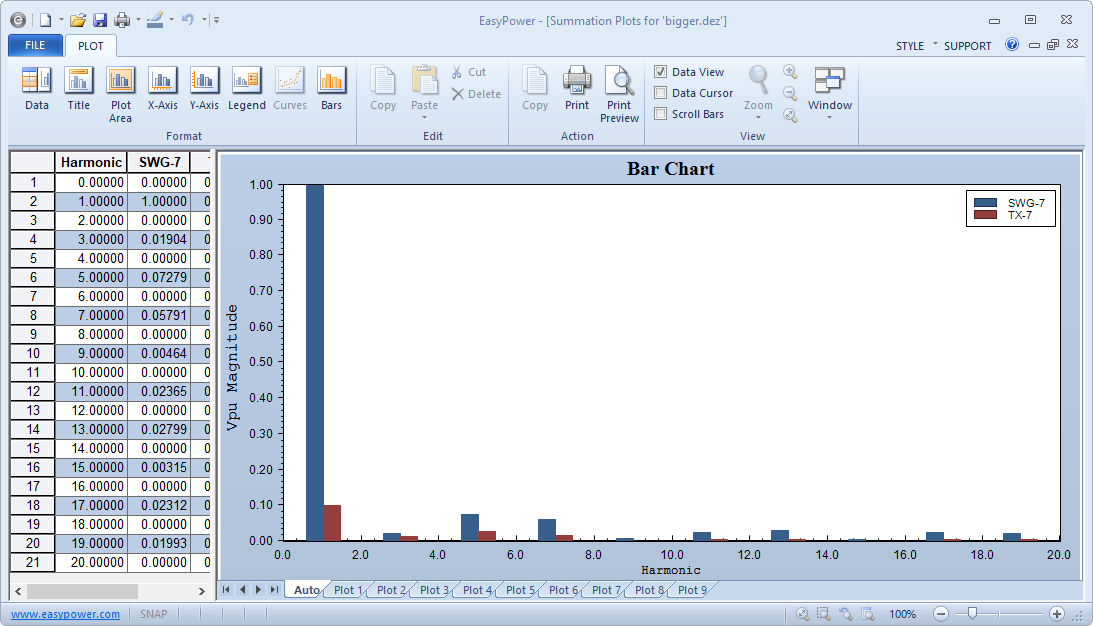Viewport: 1093px width, 626px height.
Task: Click the zoom slider handle in status bar
Action: 972,614
